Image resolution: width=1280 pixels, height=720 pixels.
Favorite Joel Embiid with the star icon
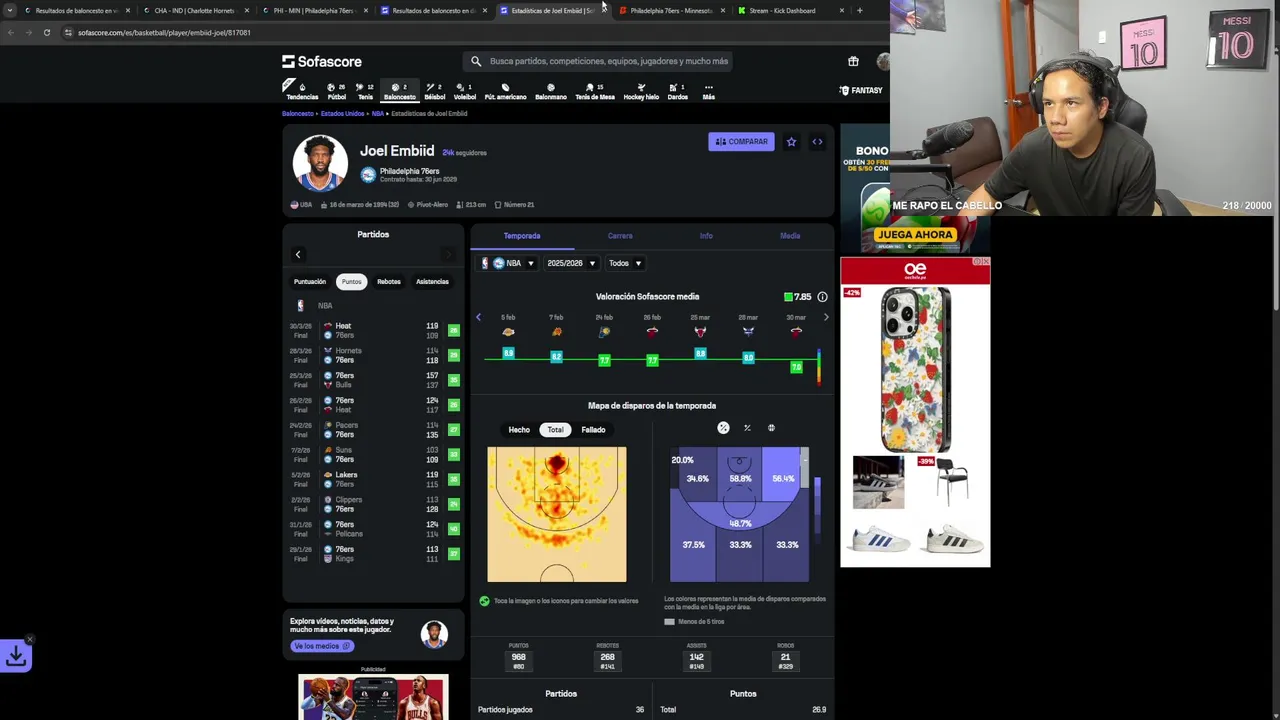[x=791, y=142]
